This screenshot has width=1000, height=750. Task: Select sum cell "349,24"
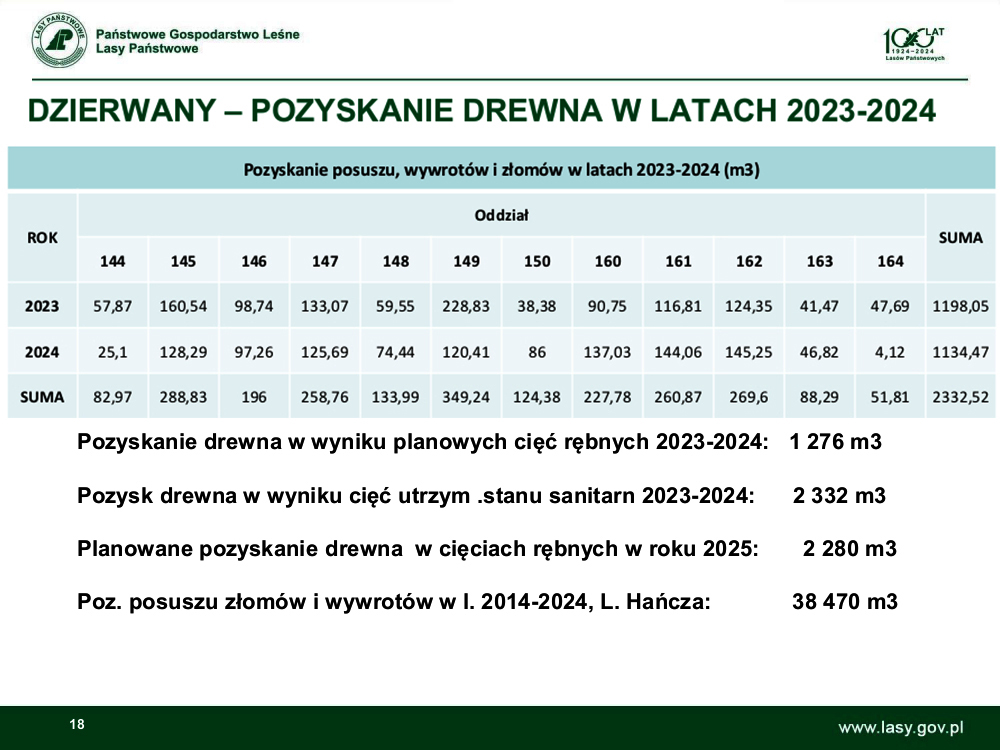(466, 398)
